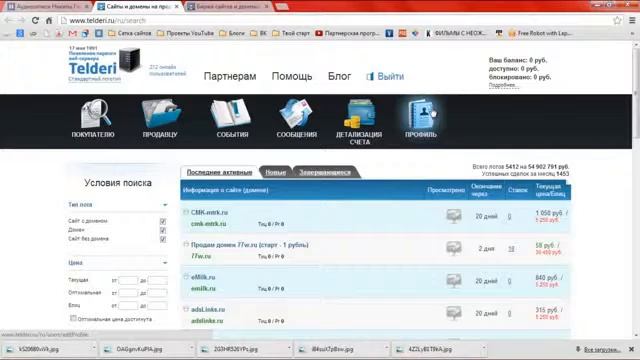Switch to the Сайты и домены browser tab
This screenshot has height=360, width=640.
pyautogui.click(x=138, y=7)
